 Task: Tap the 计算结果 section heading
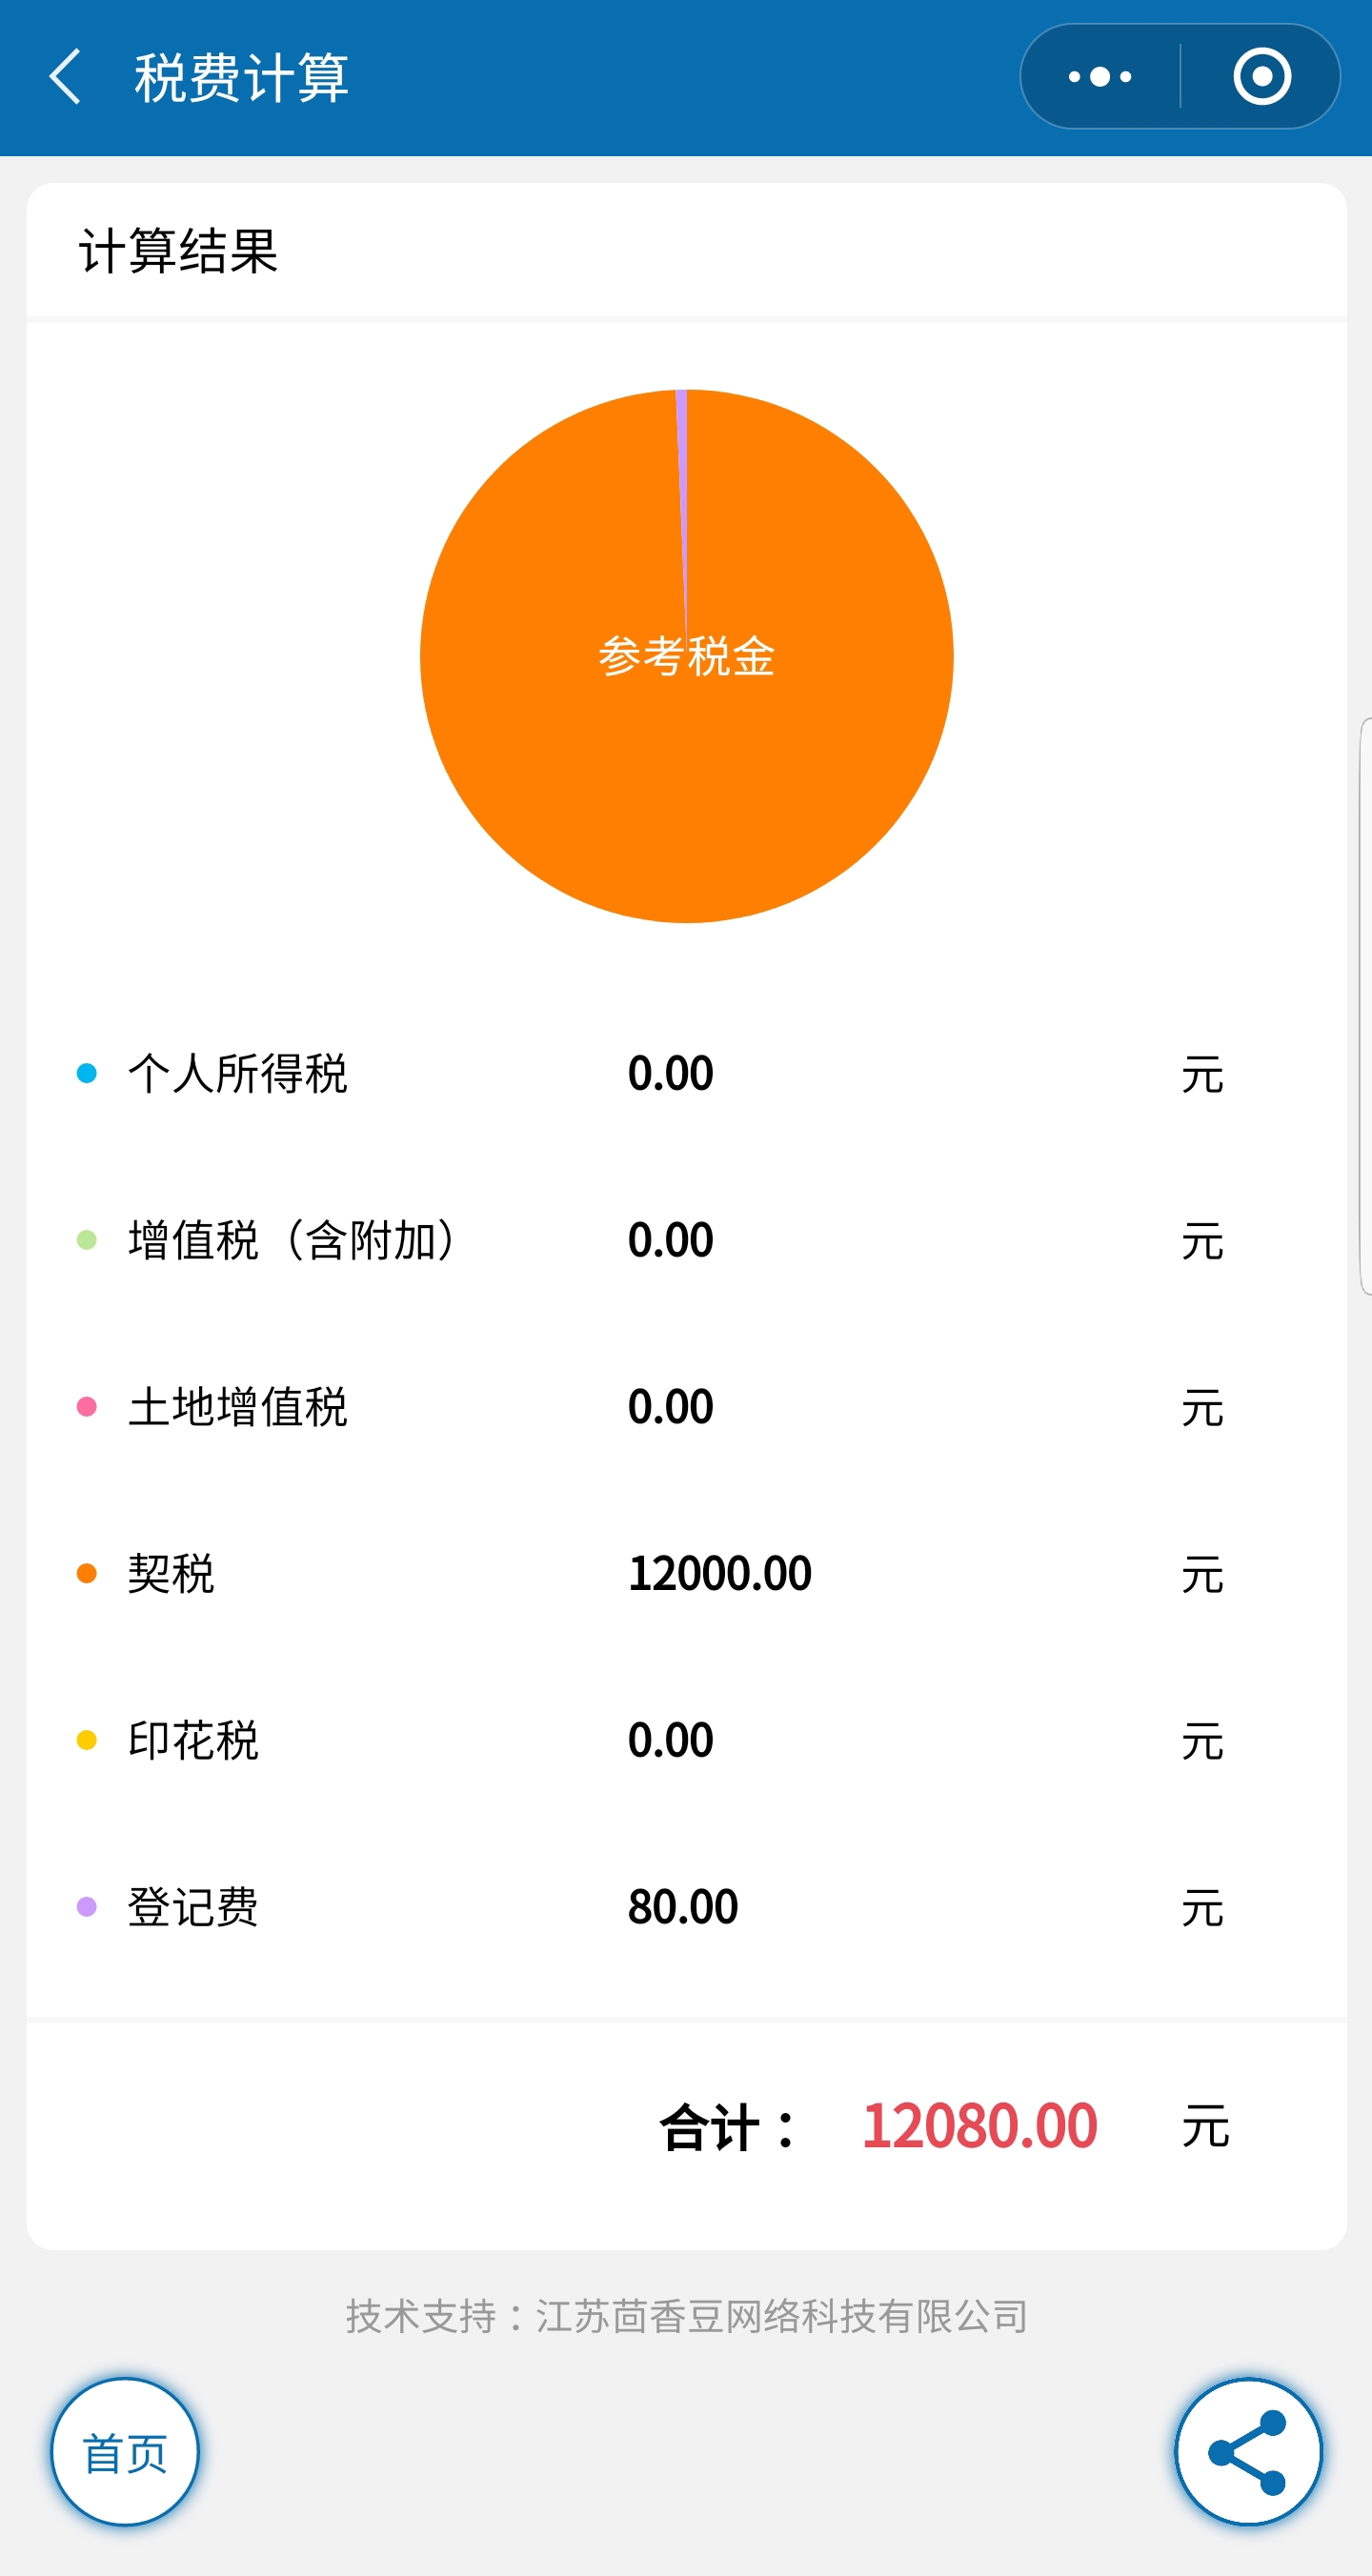pyautogui.click(x=178, y=250)
